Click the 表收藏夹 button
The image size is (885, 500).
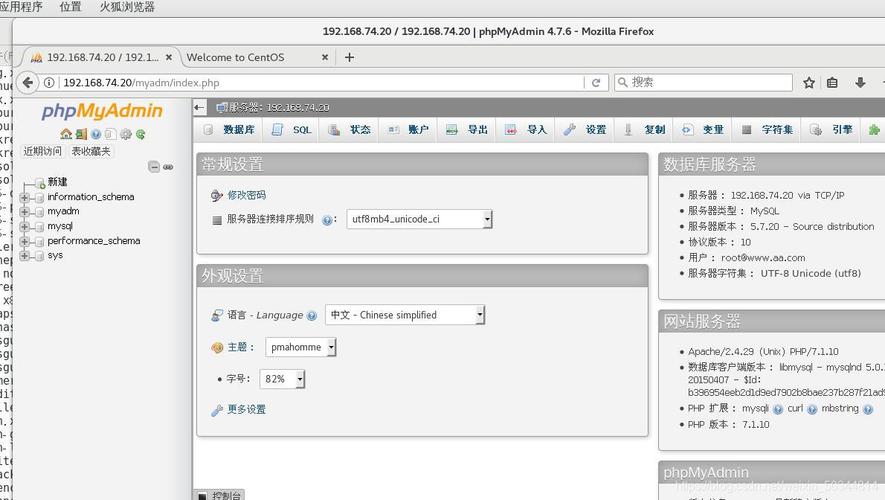click(x=91, y=151)
